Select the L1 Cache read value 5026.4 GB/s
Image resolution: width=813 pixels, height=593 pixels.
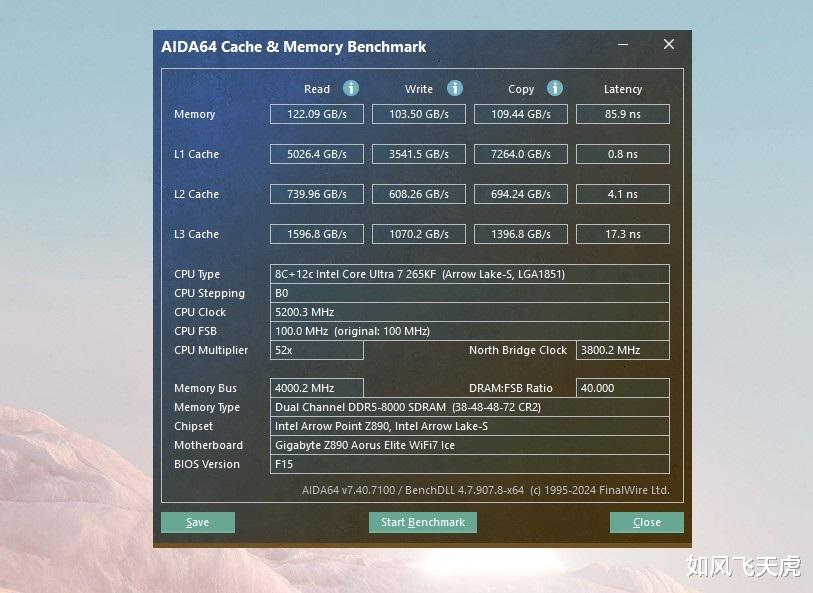point(317,154)
